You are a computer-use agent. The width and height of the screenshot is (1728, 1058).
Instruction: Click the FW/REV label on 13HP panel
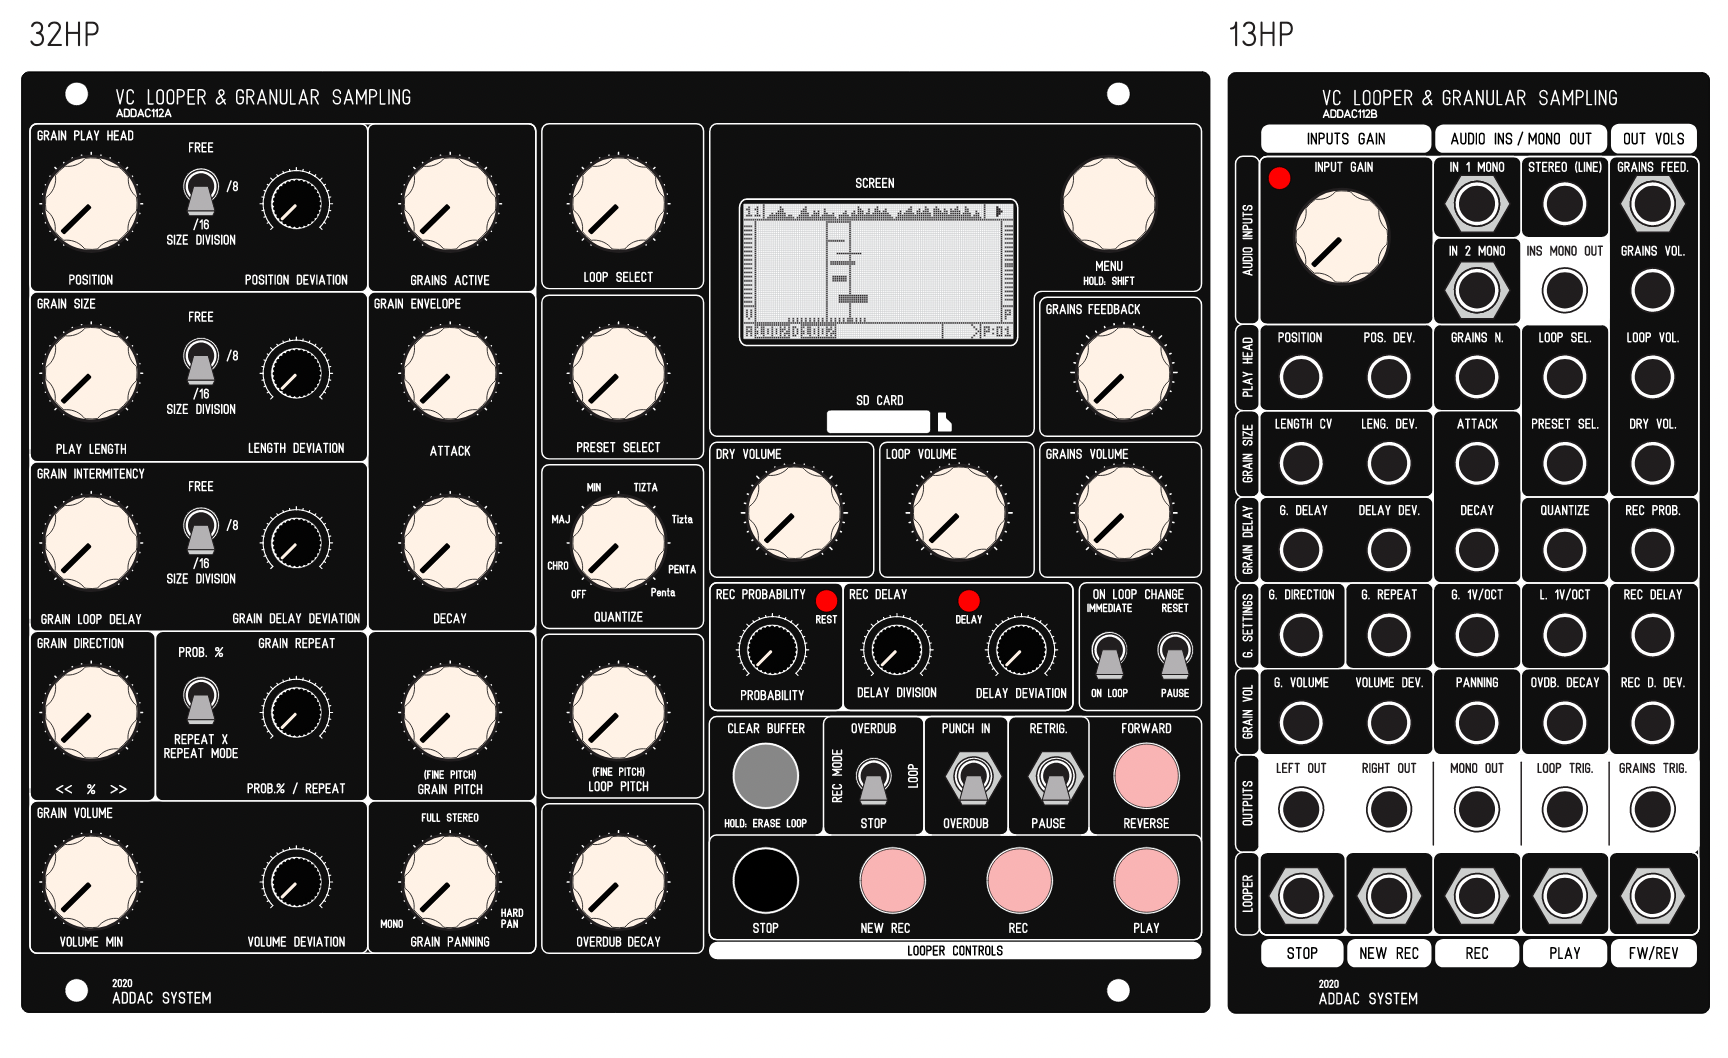tap(1653, 953)
